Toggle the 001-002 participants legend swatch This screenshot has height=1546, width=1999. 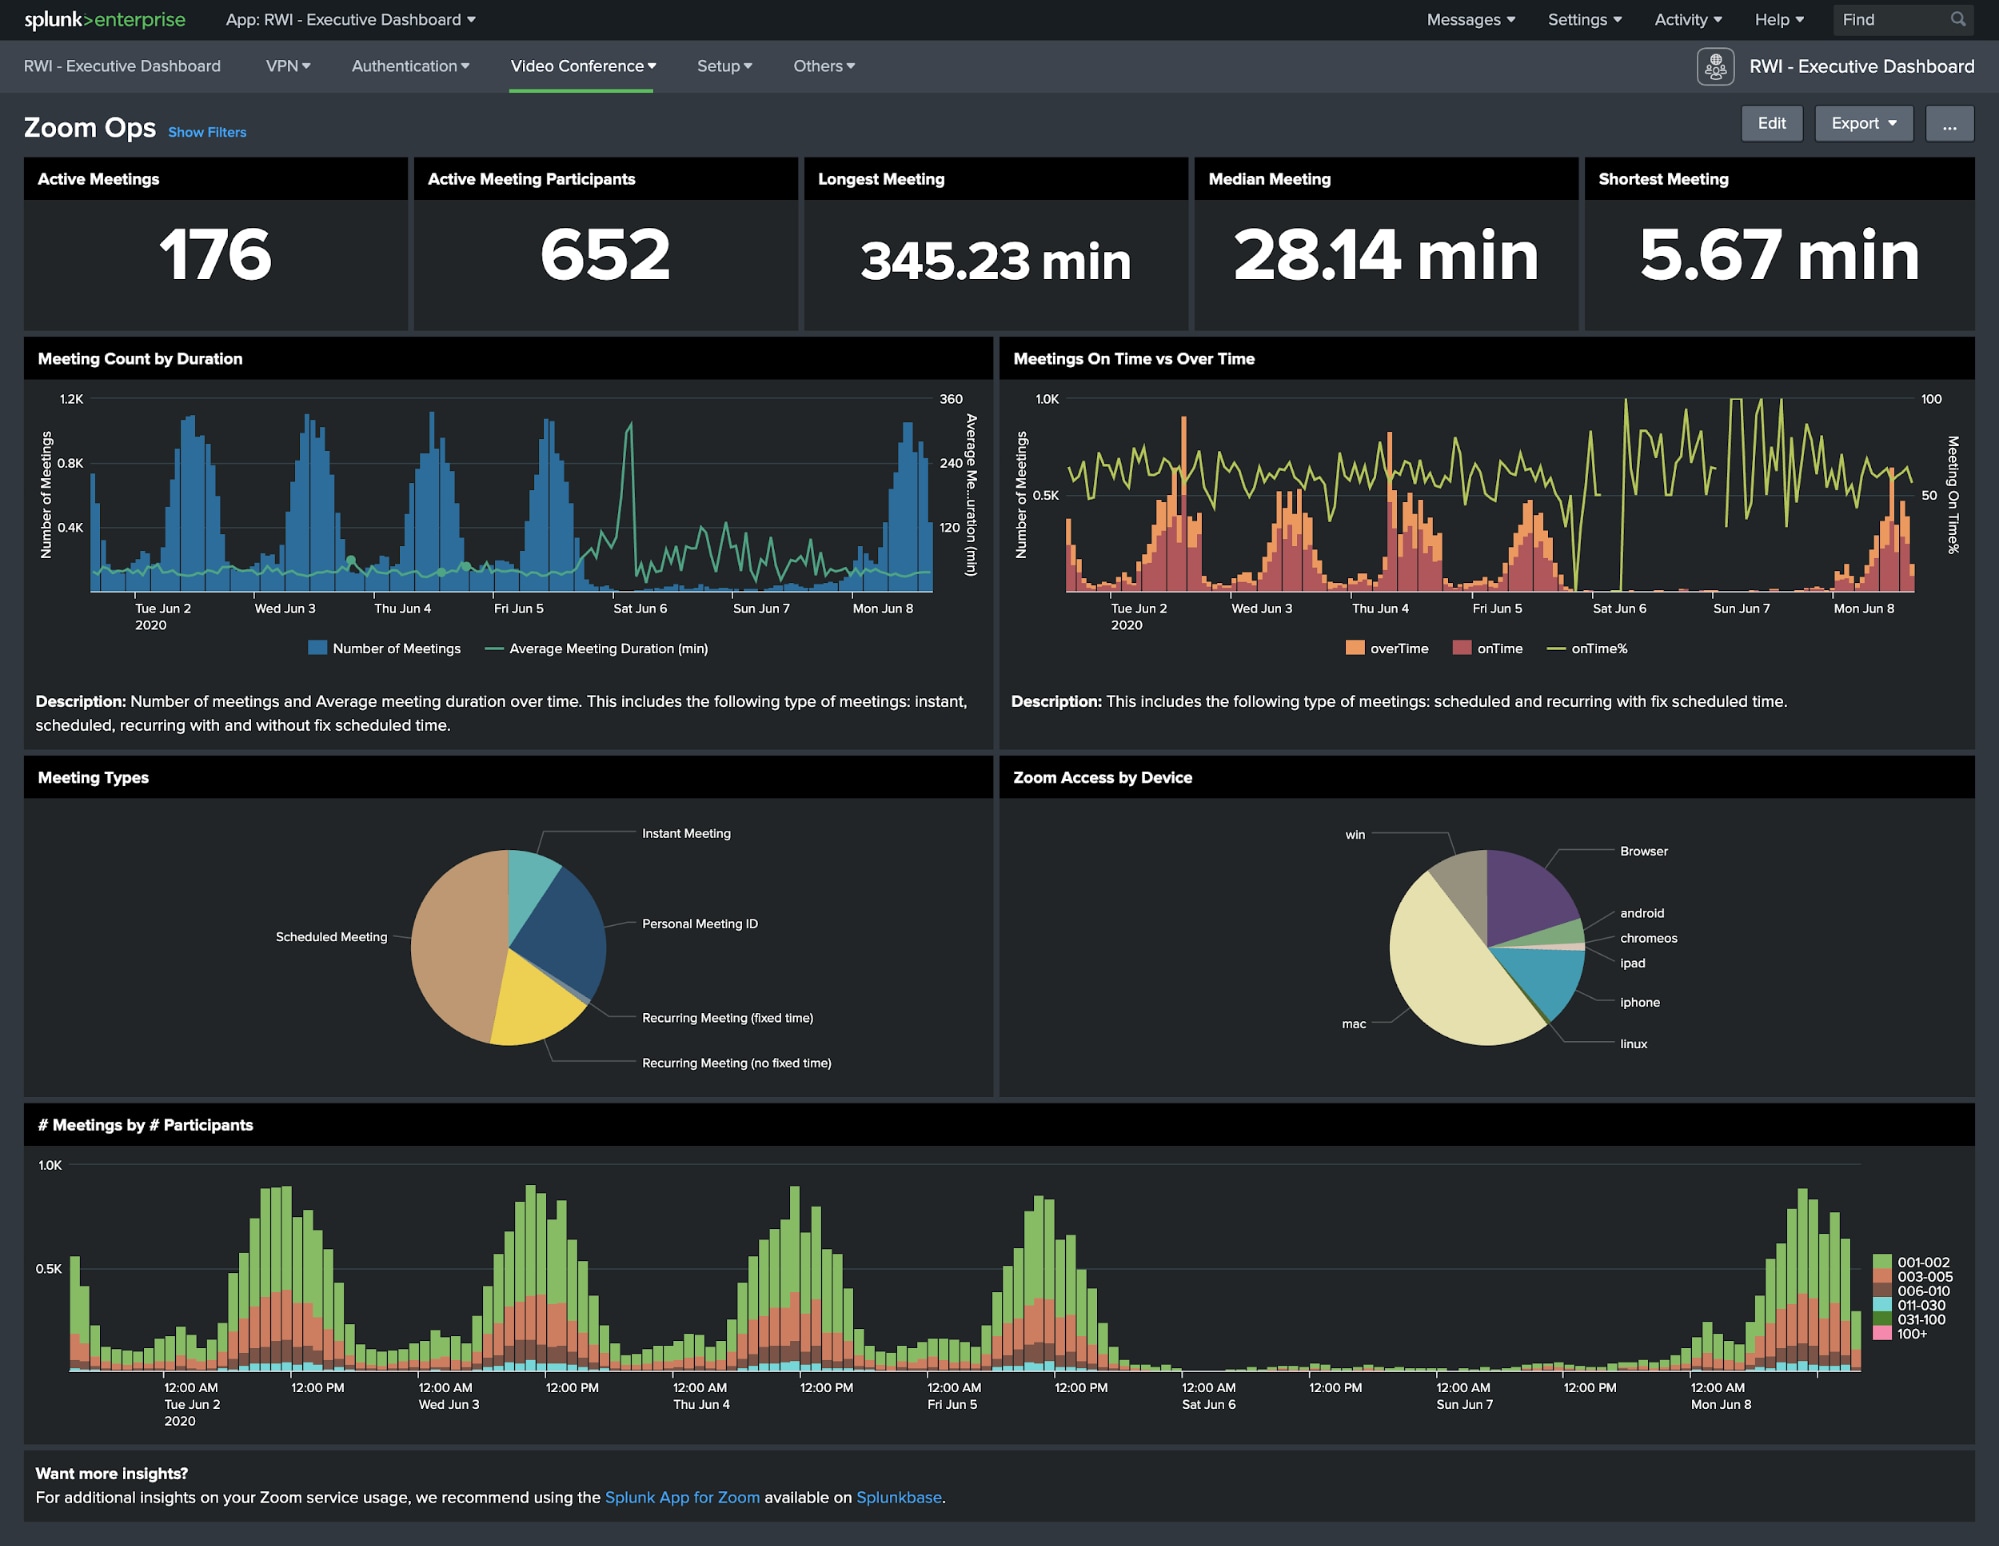point(1882,1262)
